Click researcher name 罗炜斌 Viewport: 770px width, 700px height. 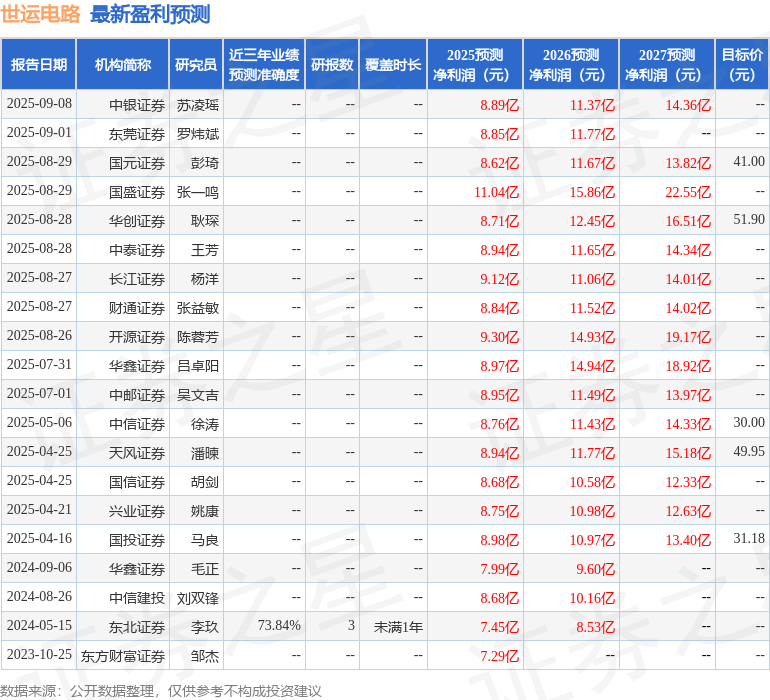point(197,134)
